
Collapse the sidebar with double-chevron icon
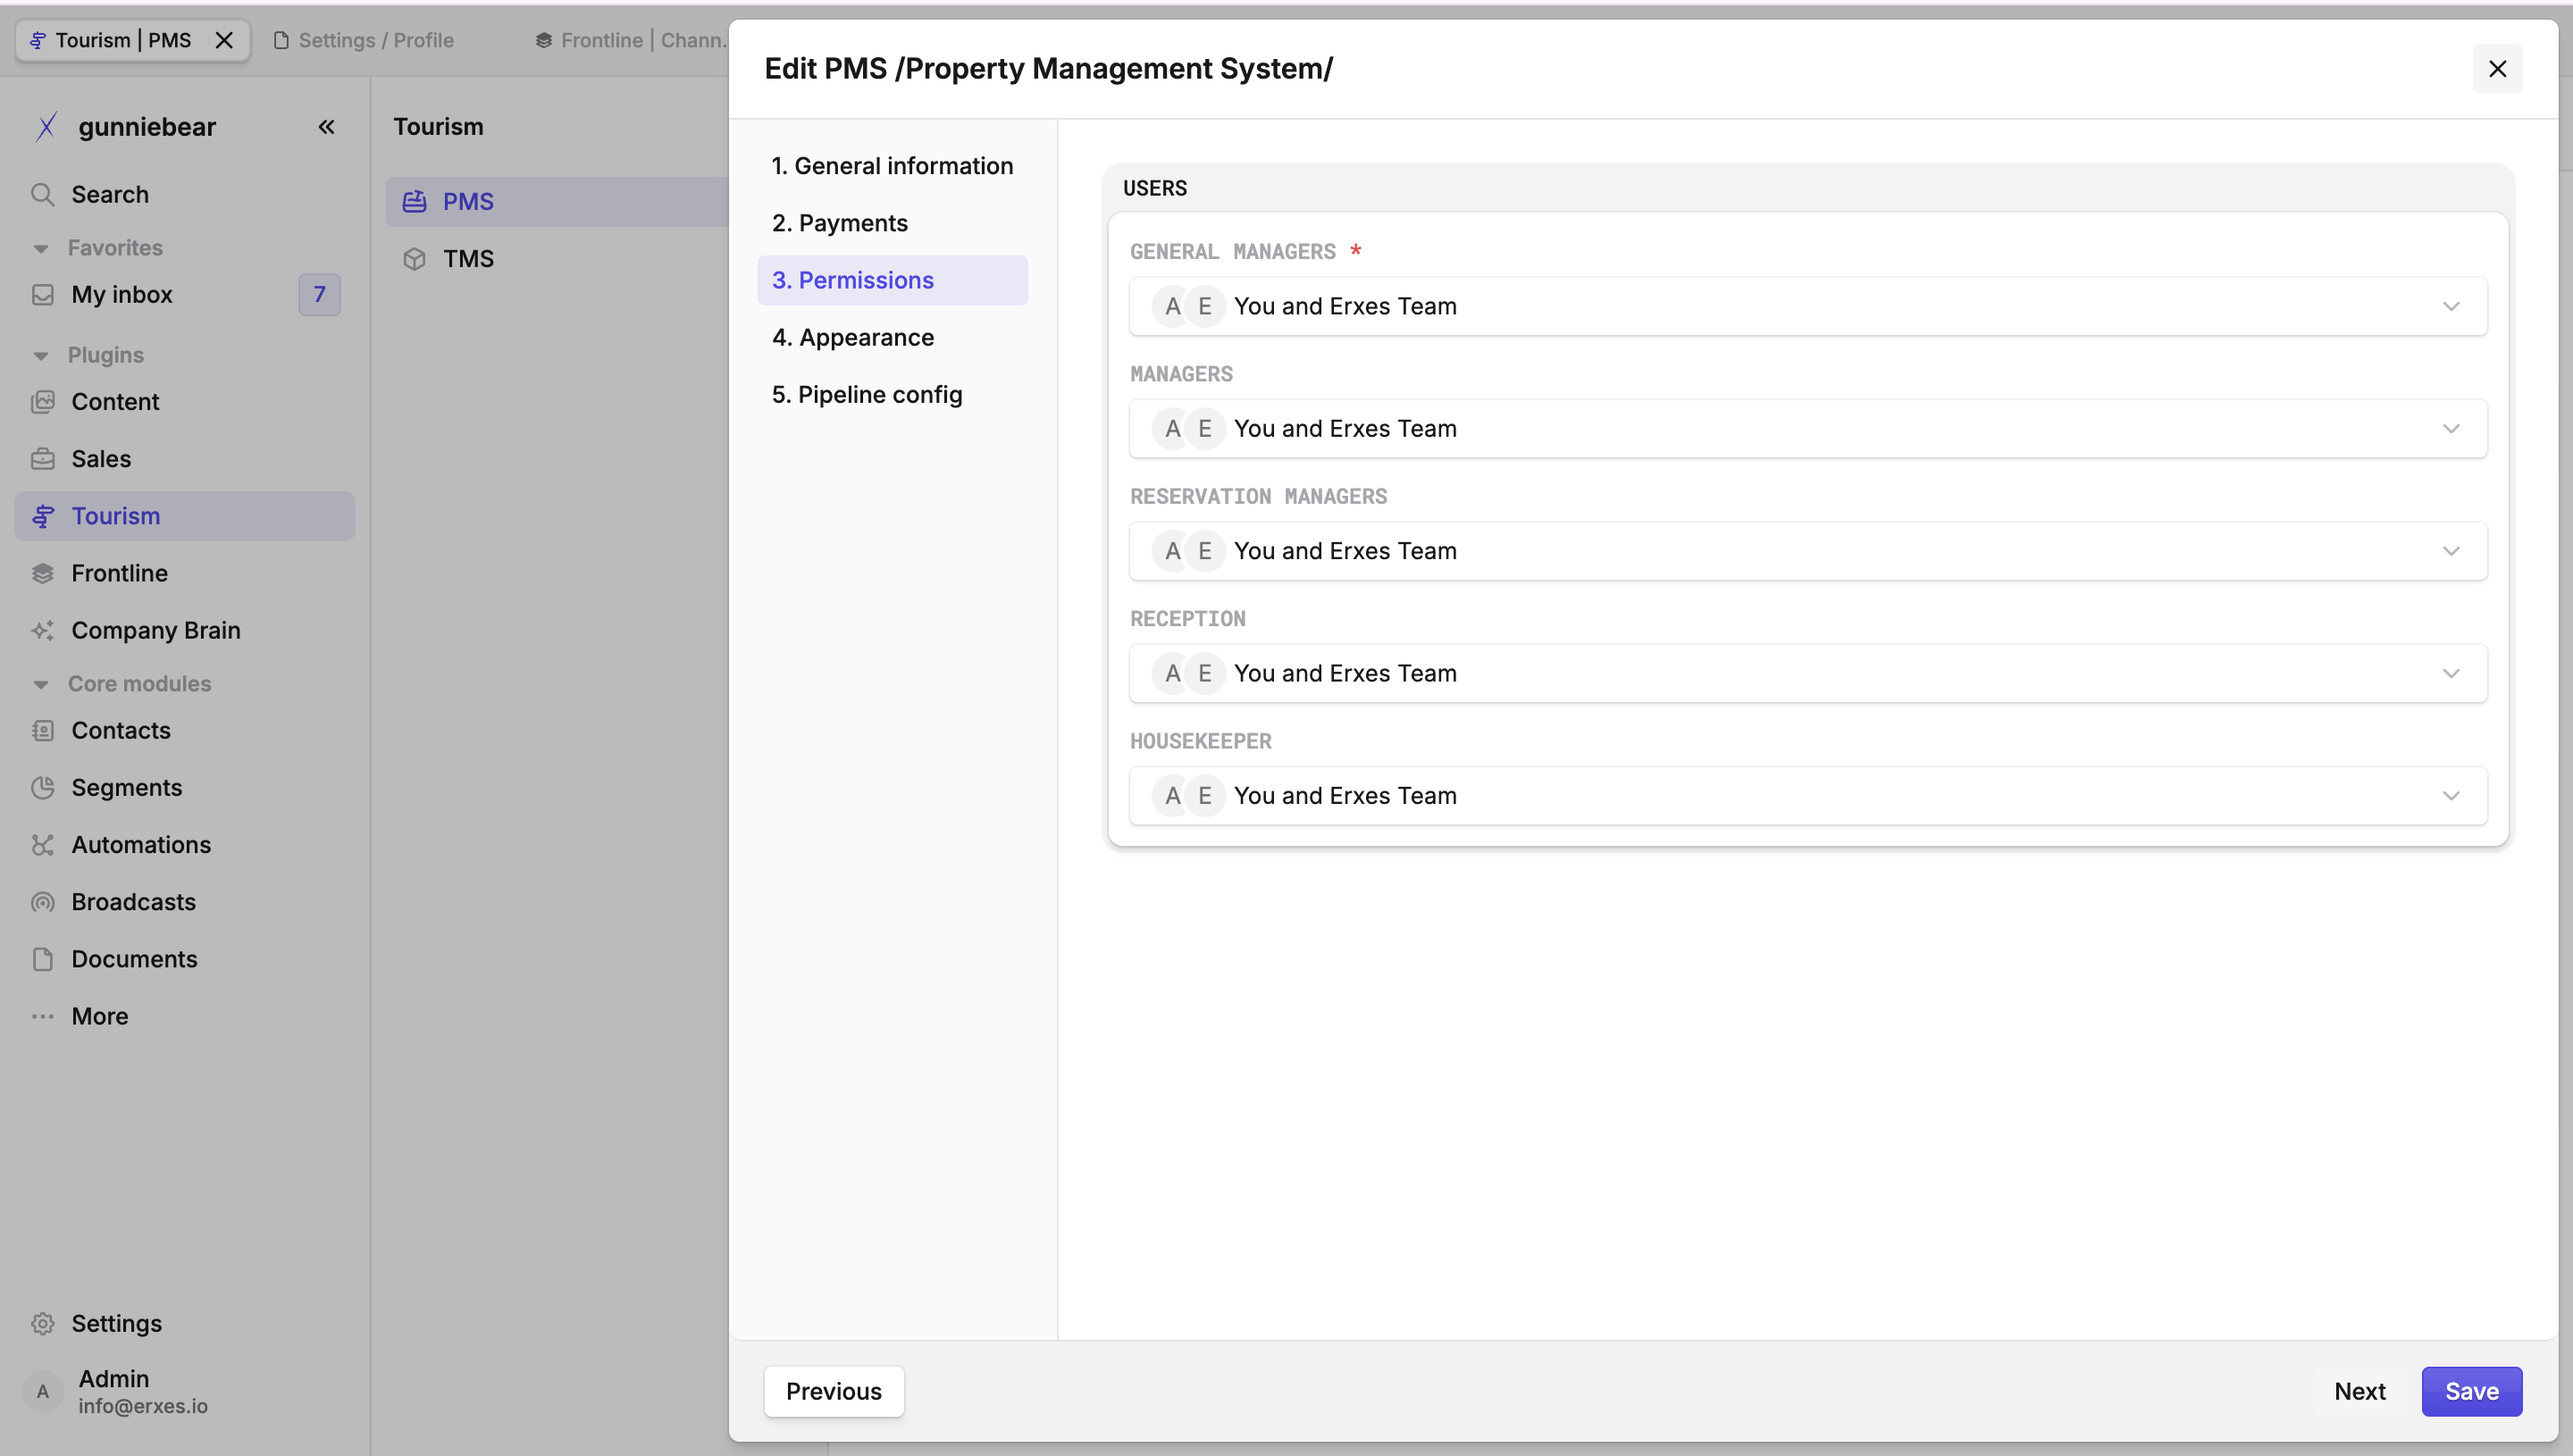pos(326,127)
